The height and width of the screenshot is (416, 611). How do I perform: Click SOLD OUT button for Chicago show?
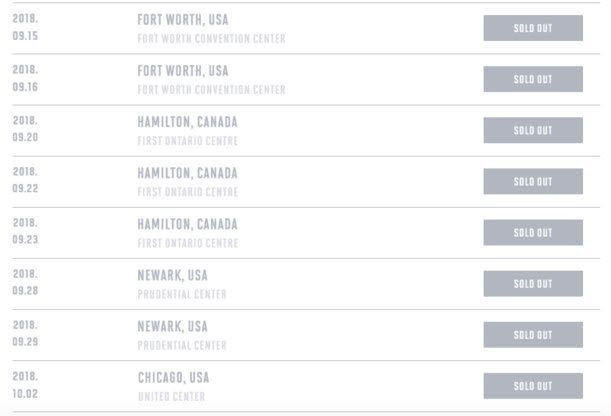[532, 386]
